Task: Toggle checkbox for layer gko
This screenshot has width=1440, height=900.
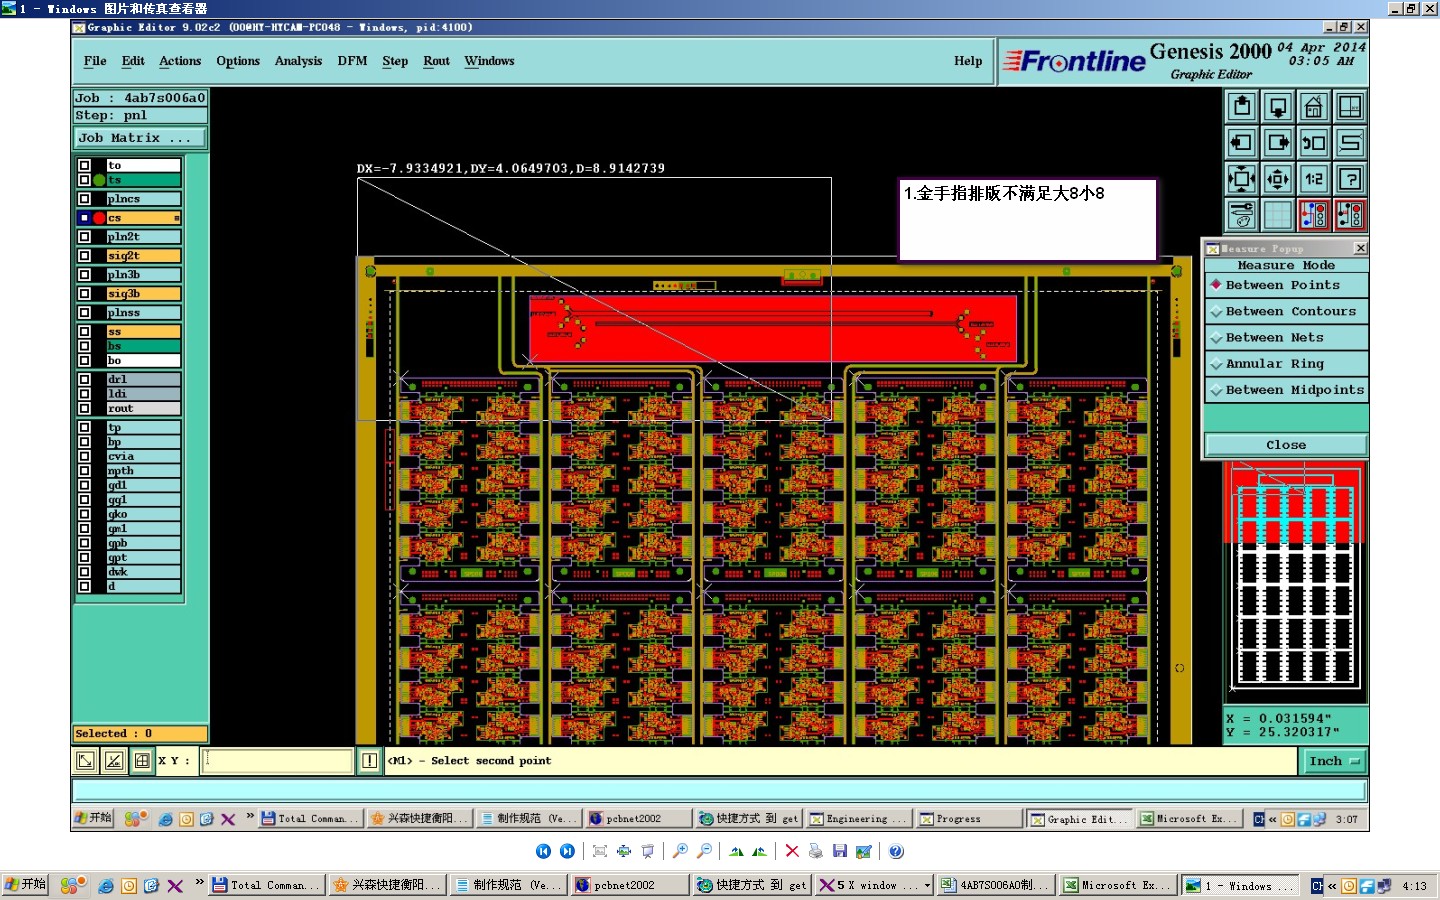Action: [x=84, y=514]
